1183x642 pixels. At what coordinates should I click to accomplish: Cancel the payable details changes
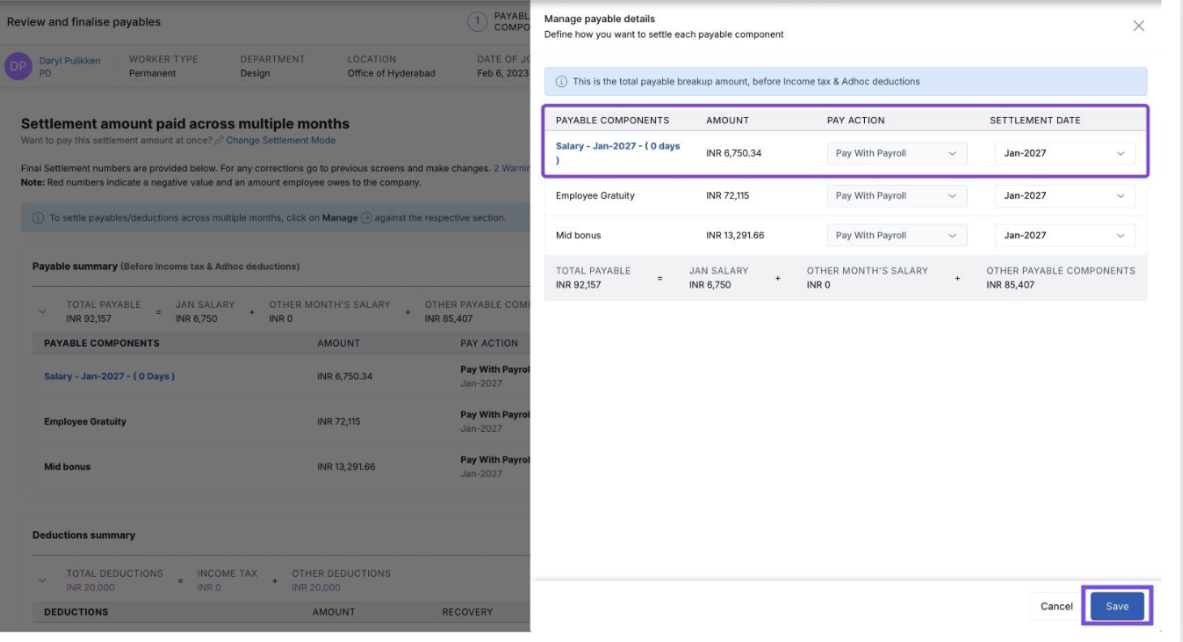[x=1056, y=606]
